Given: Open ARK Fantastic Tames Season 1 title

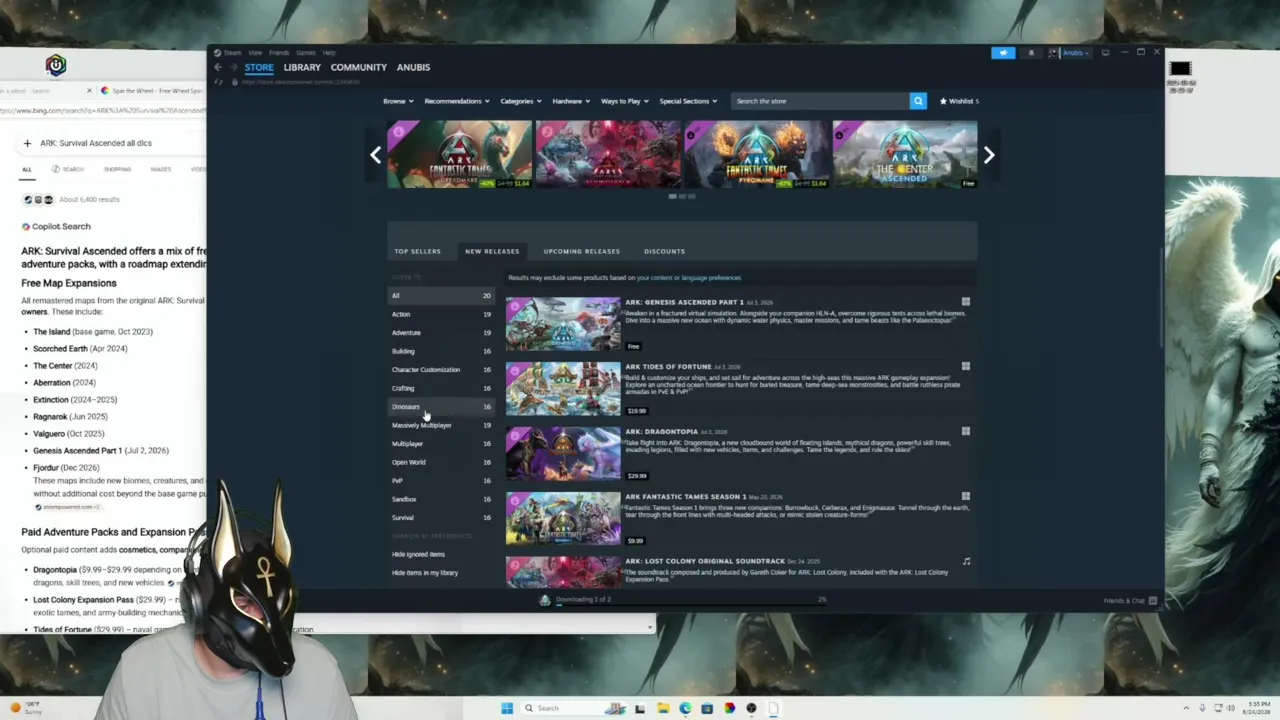Looking at the screenshot, I should point(686,497).
